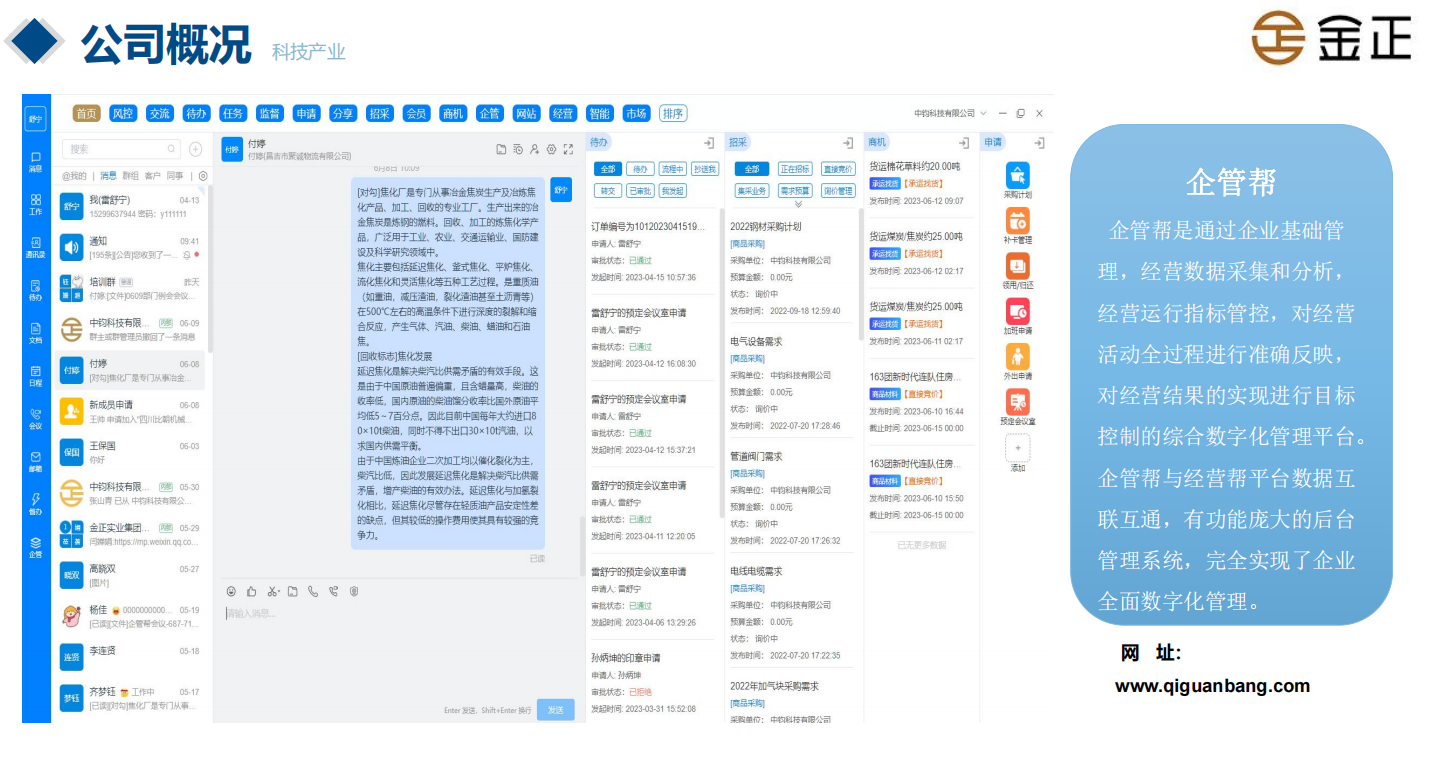Select the 商机 top navigation tab
Screen dimensions: 1434x760
452,114
